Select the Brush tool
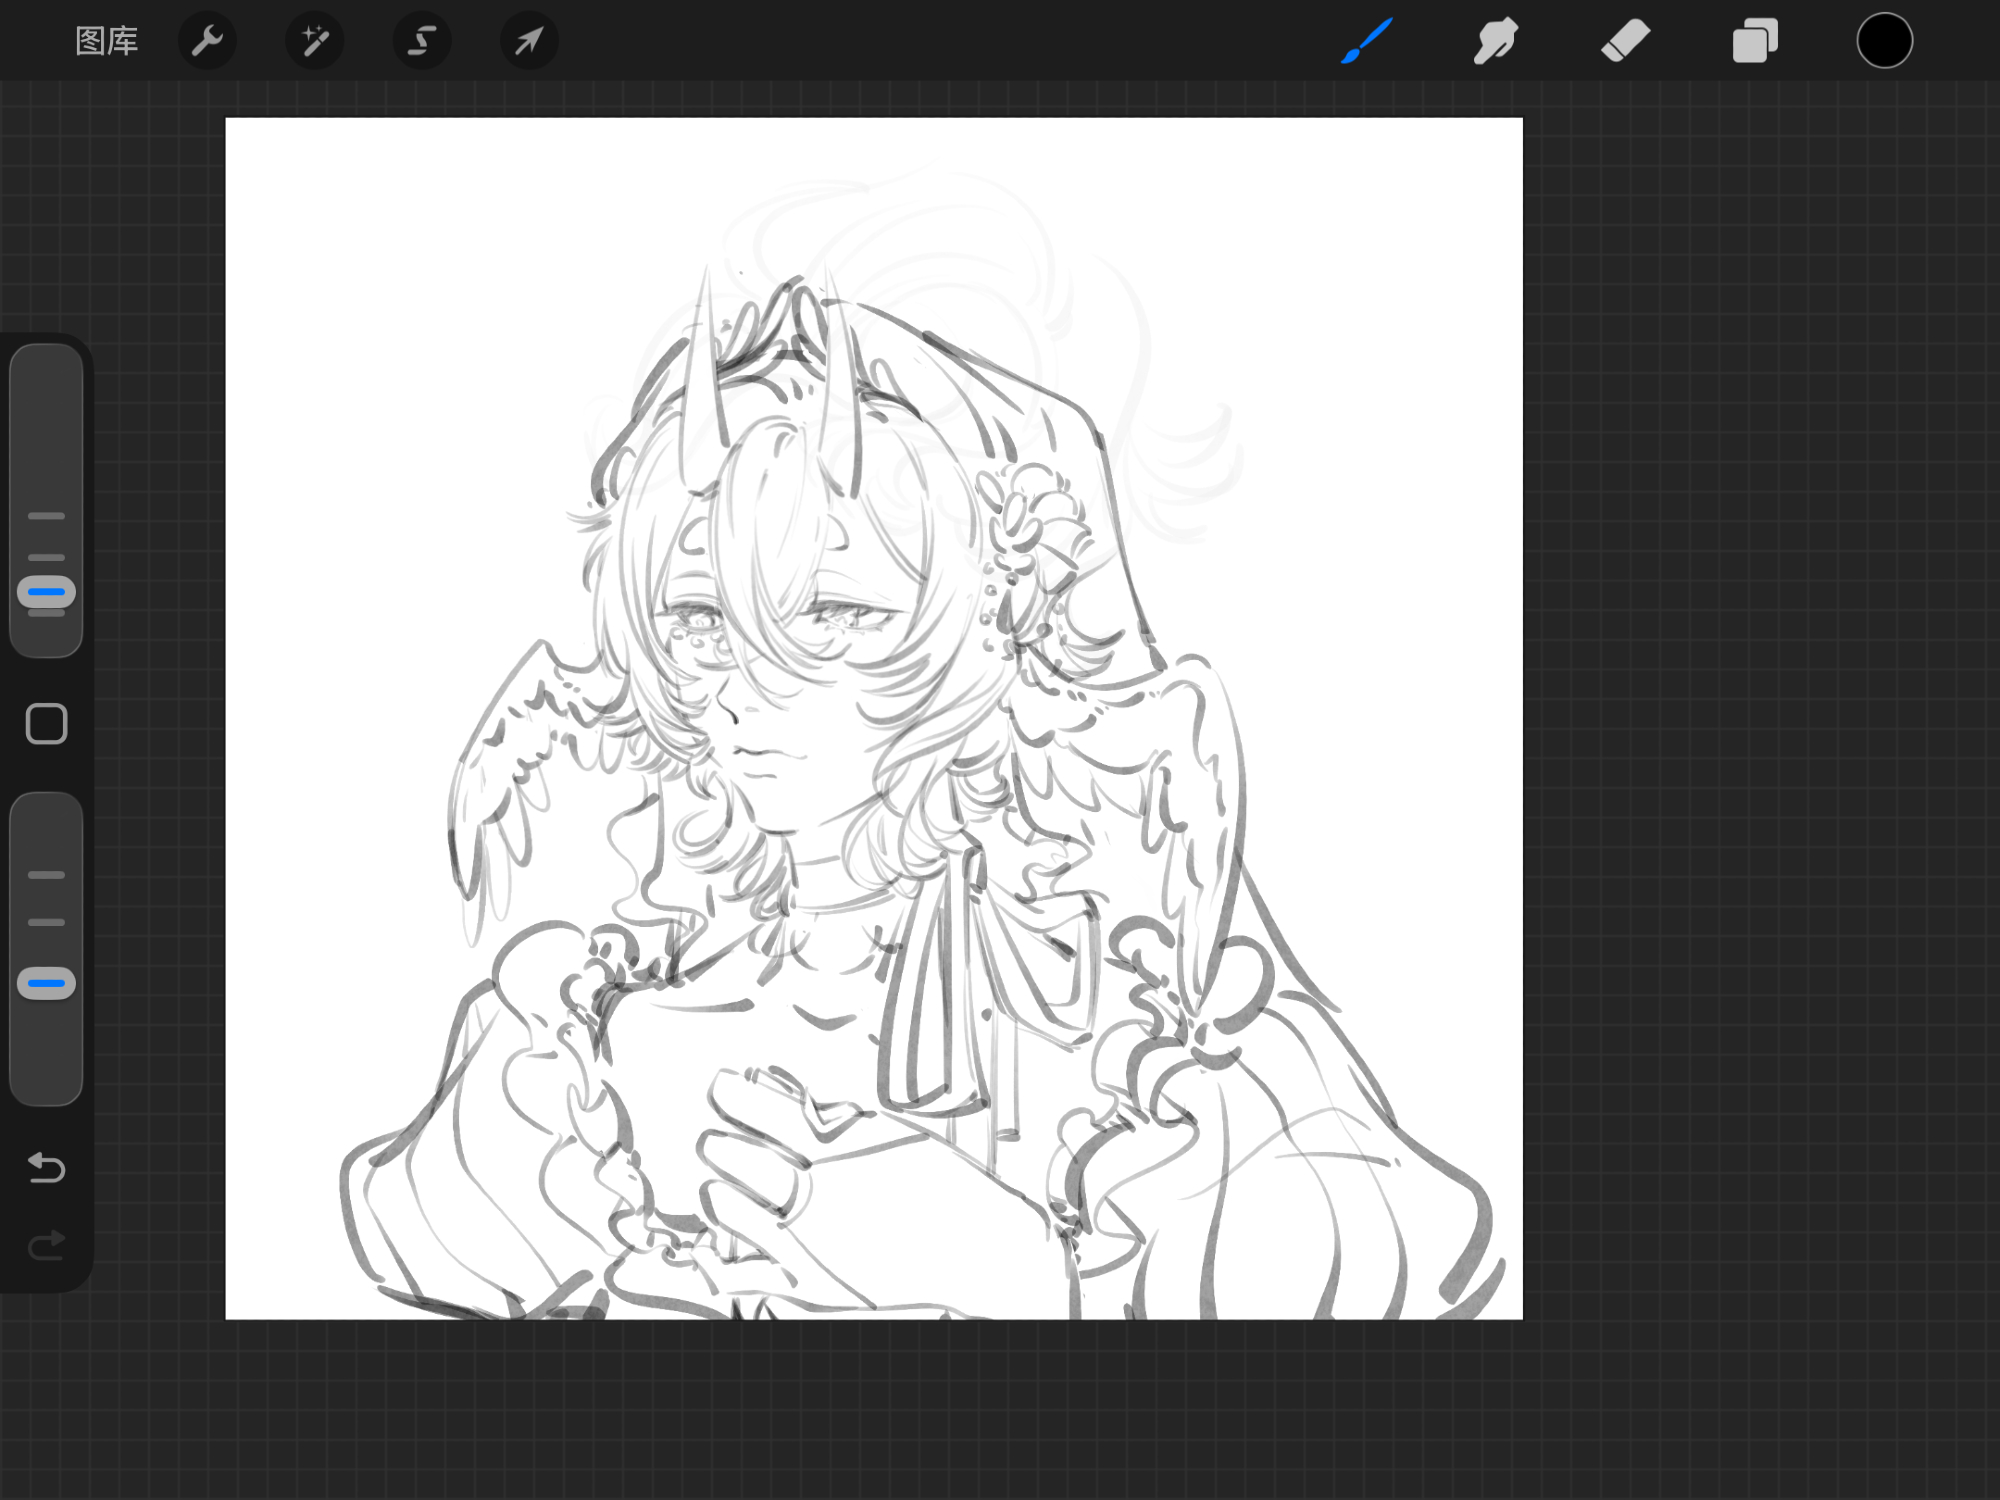 [x=1366, y=41]
